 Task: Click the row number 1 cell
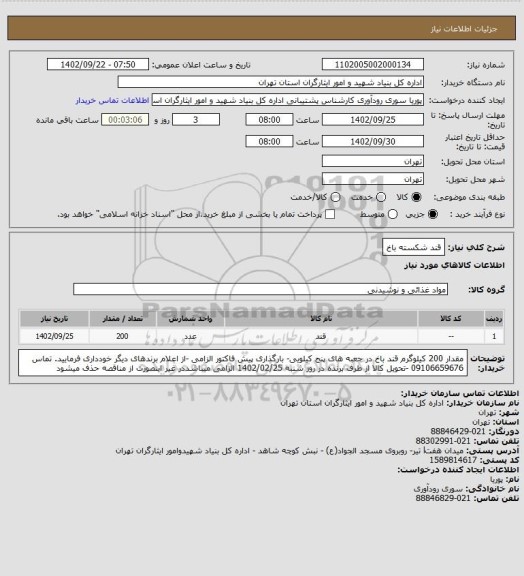494,336
